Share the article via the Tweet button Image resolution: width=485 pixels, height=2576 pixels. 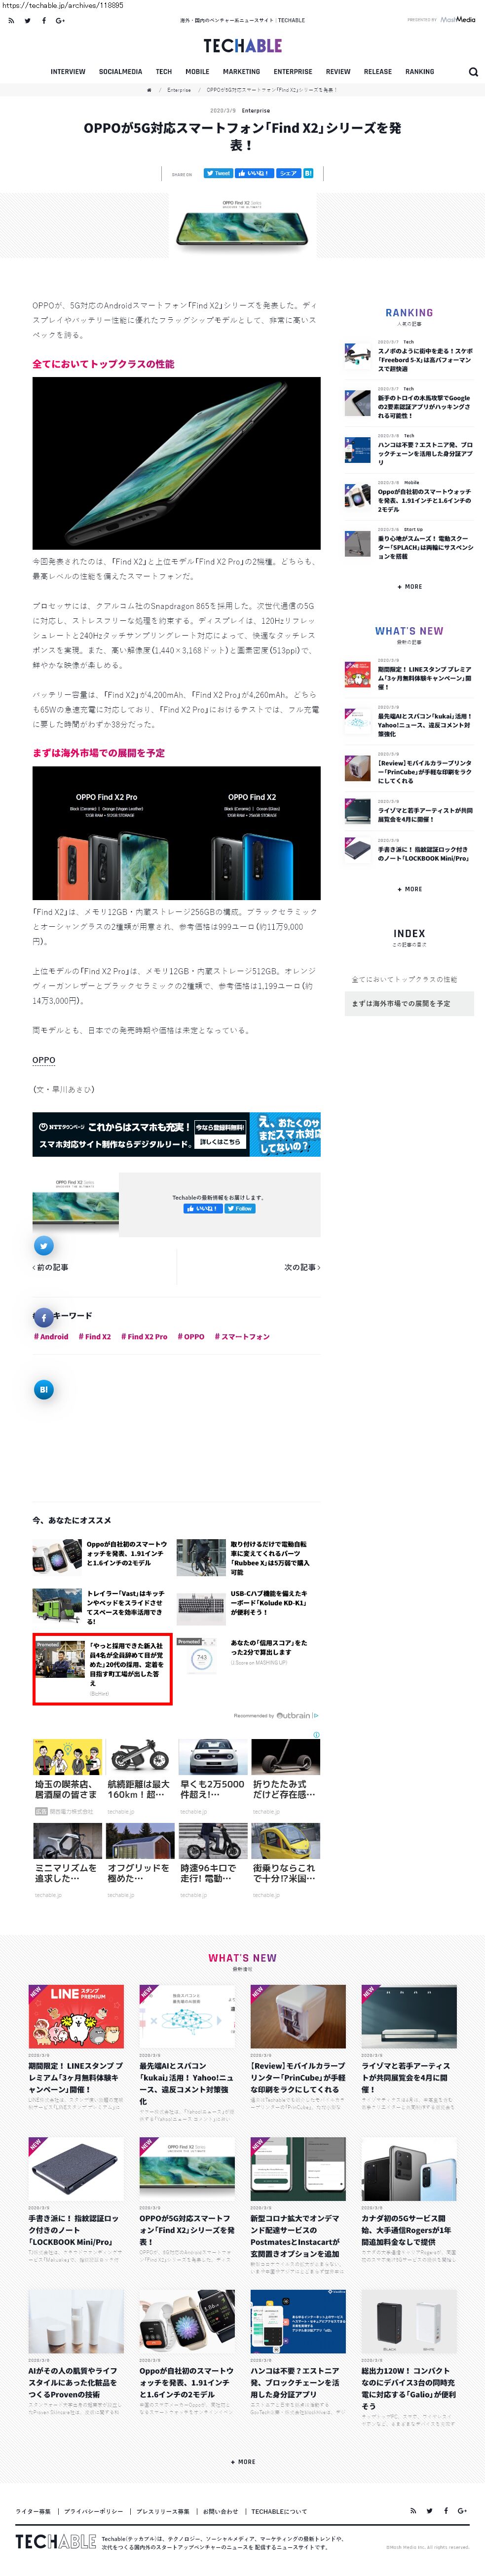(218, 173)
